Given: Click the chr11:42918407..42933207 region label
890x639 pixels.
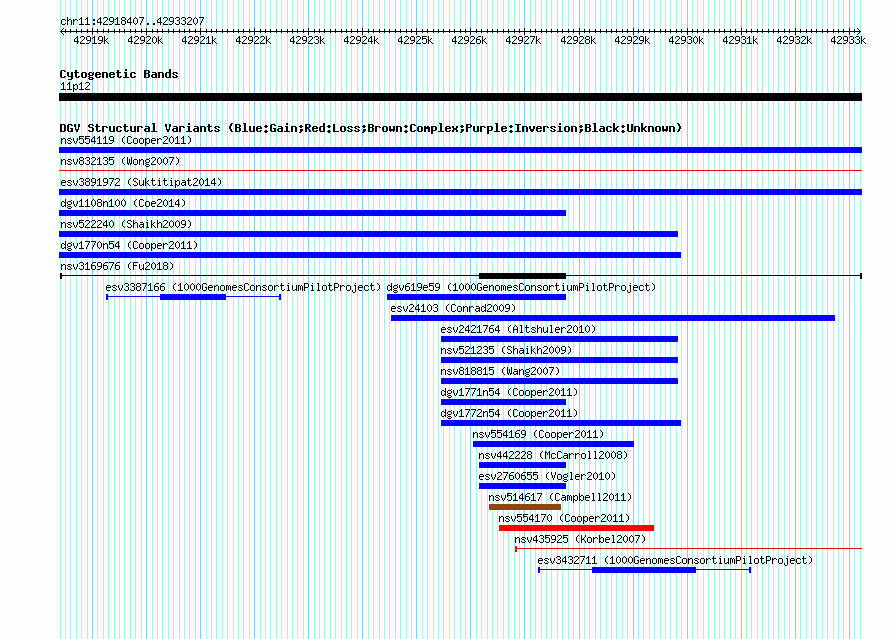Looking at the screenshot, I should pos(132,21).
